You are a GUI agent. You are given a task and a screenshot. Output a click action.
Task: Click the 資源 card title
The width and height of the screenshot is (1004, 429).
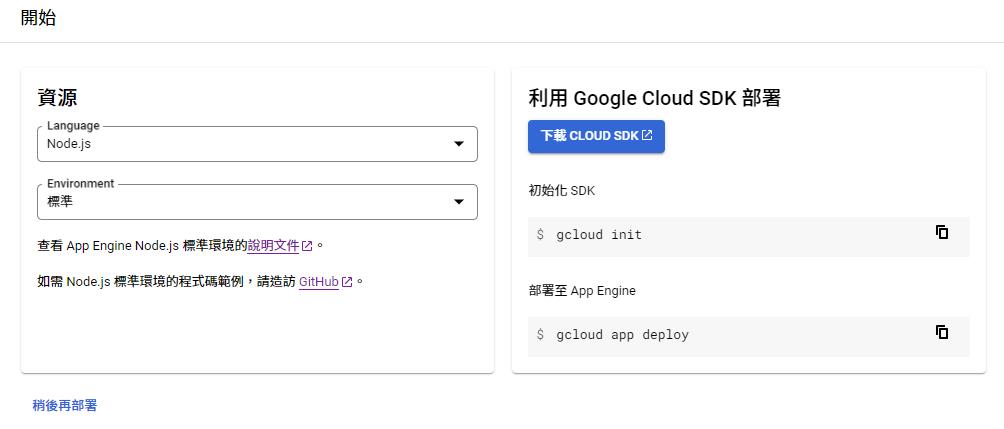pos(57,97)
